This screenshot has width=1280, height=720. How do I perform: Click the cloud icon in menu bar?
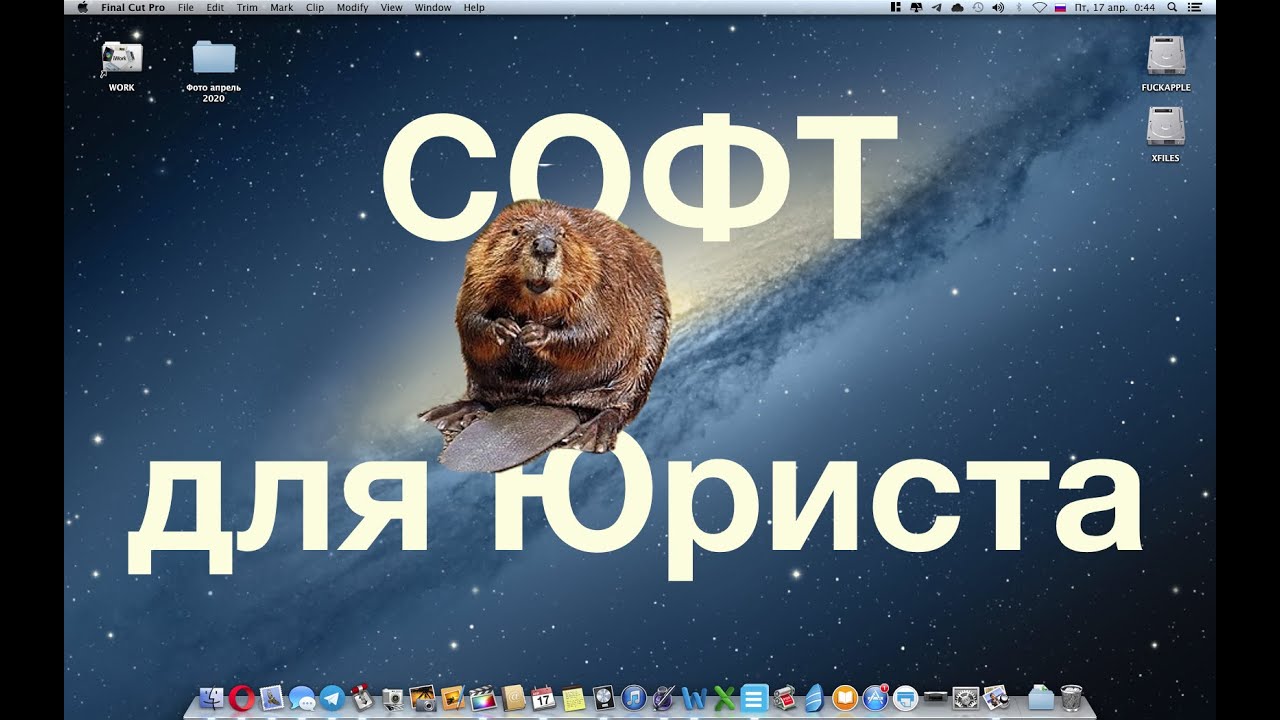click(957, 7)
